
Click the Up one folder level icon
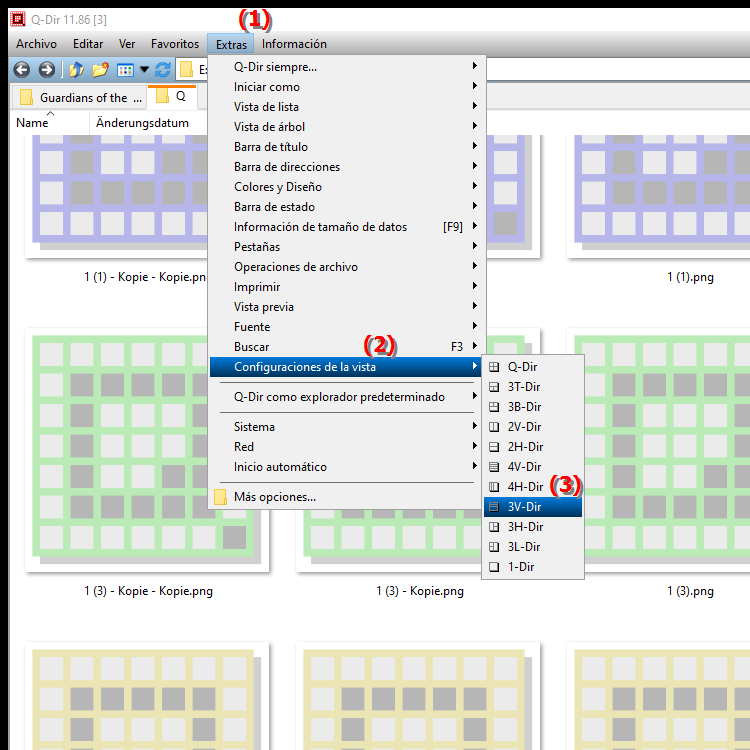(77, 70)
